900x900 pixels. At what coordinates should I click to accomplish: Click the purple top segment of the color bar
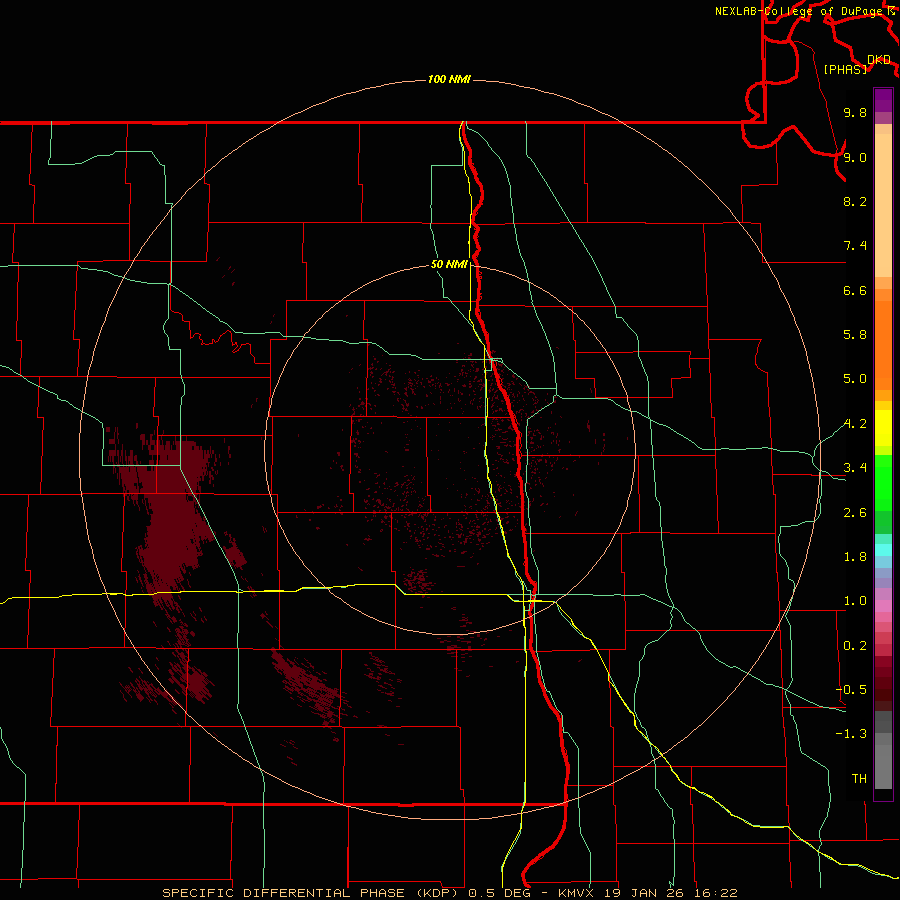pyautogui.click(x=883, y=100)
